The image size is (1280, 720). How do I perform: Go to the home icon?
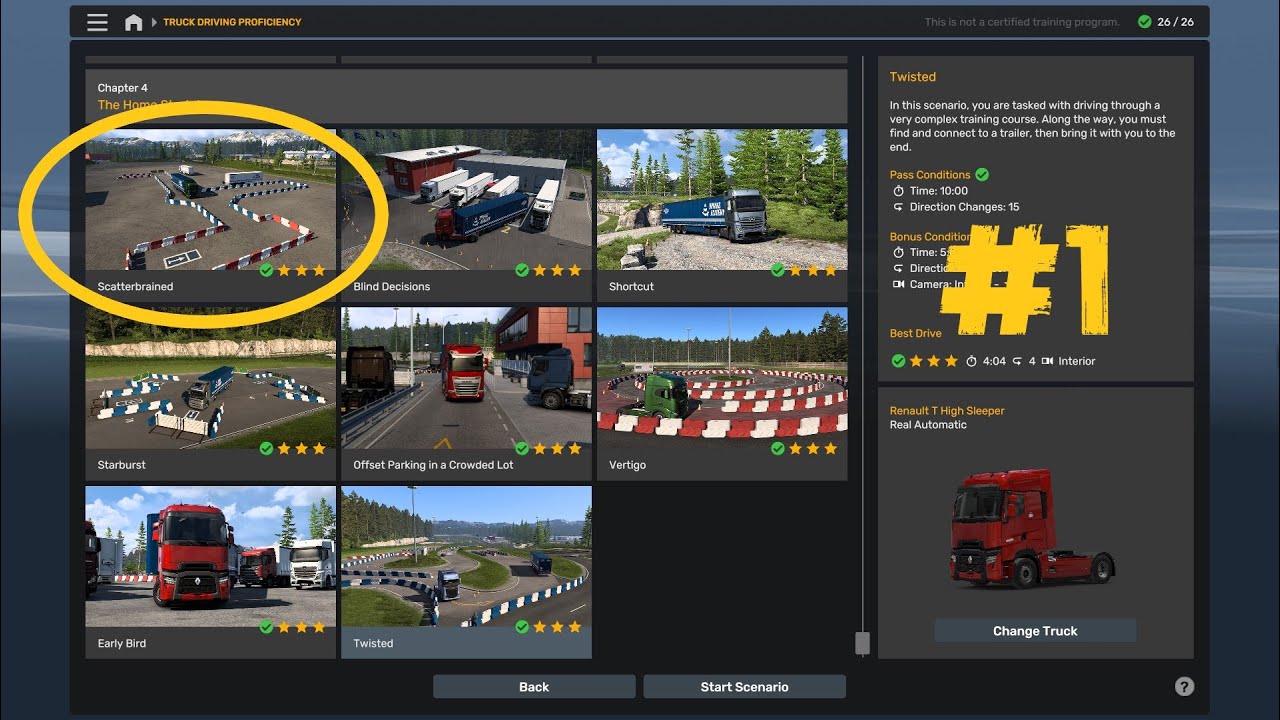[133, 22]
